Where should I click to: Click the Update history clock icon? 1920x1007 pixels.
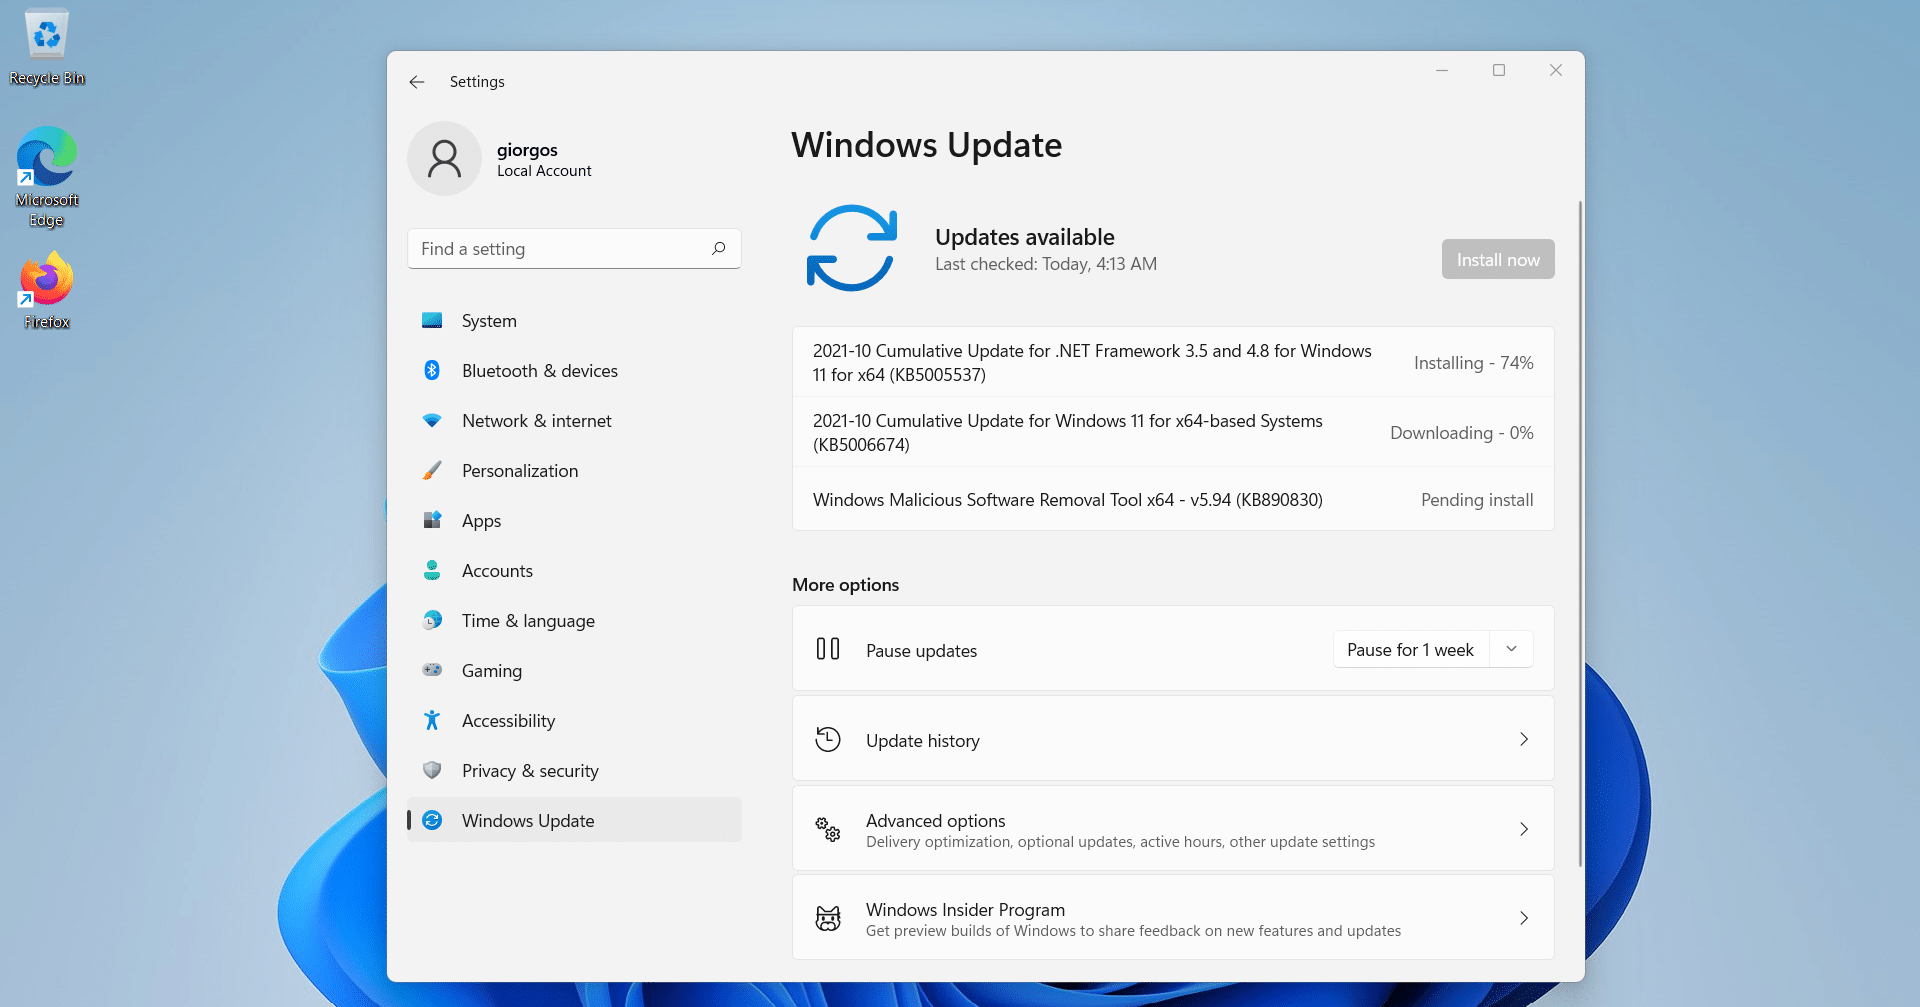828,740
